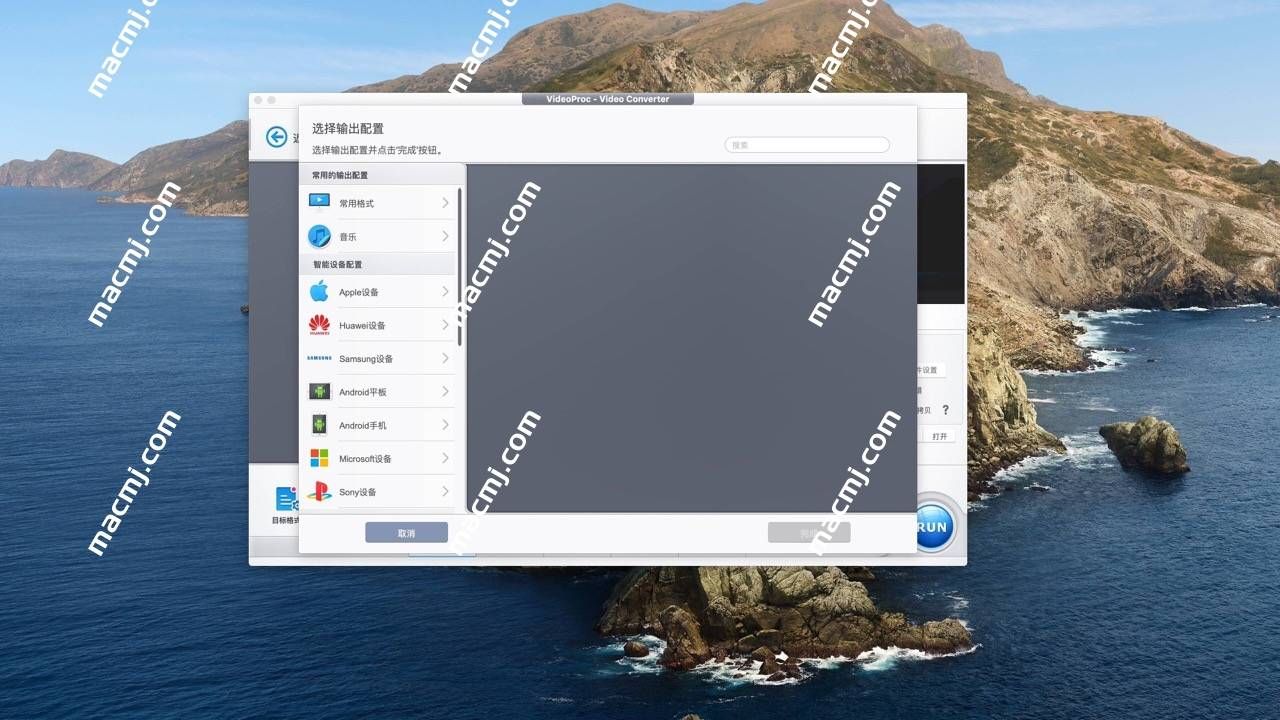Click the question mark help icon

945,410
